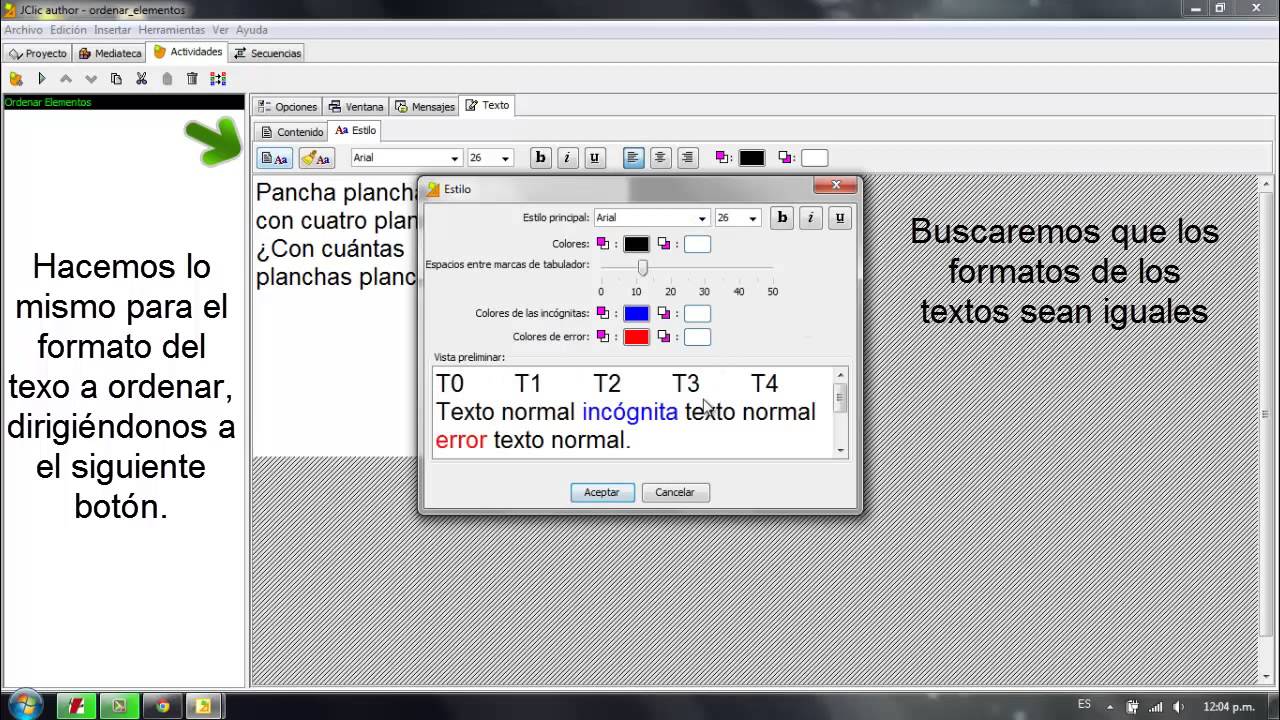1280x720 pixels.
Task: Open the Edición menu
Action: tap(68, 30)
